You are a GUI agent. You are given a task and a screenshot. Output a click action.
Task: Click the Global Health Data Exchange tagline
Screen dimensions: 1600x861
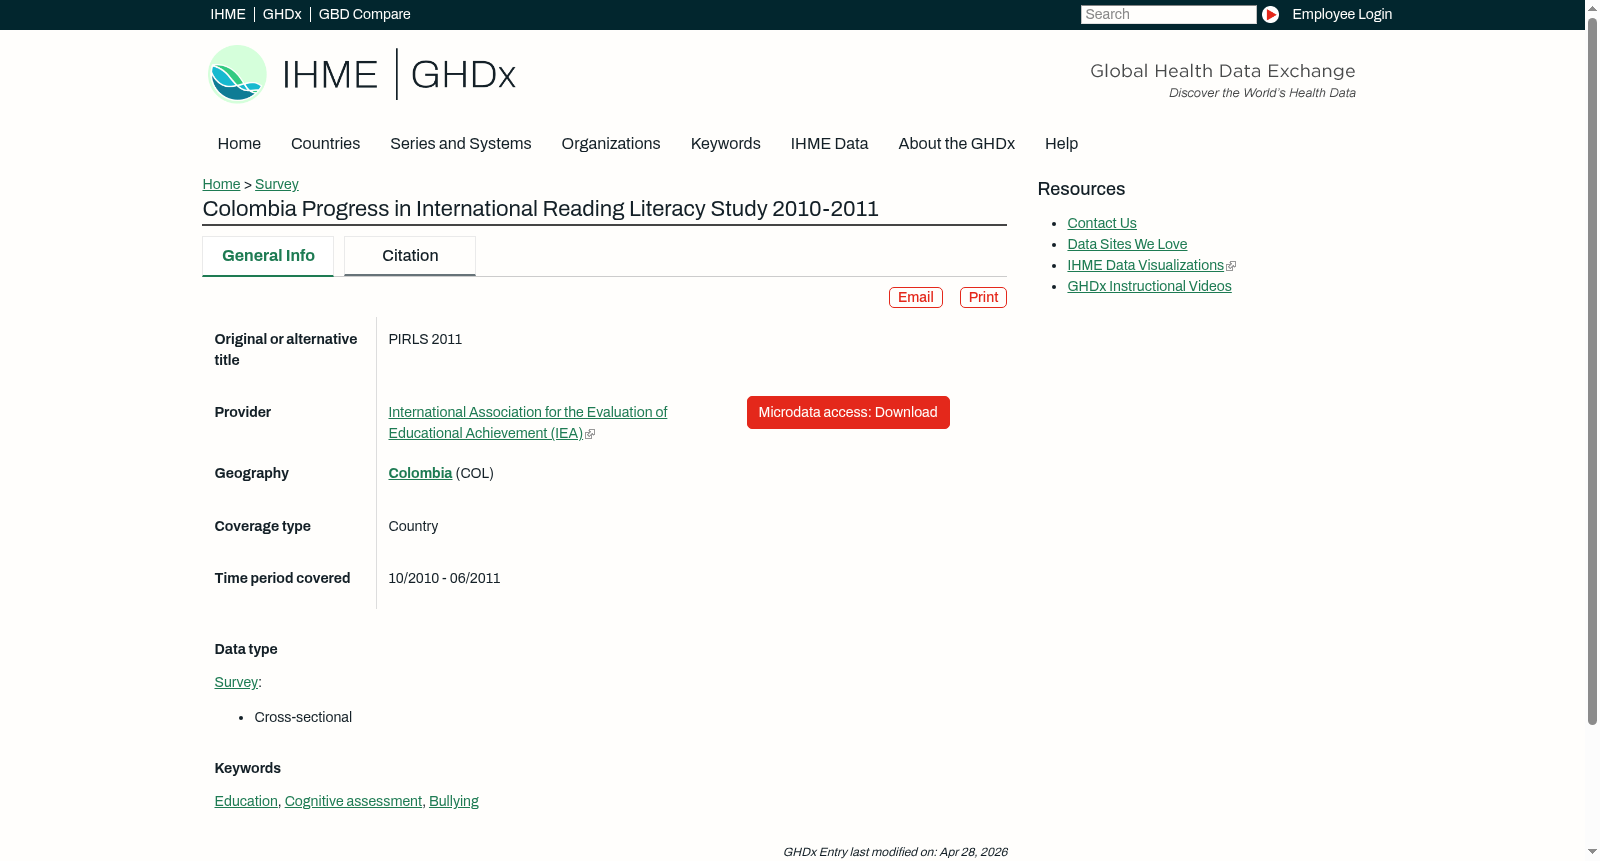[x=1222, y=71]
